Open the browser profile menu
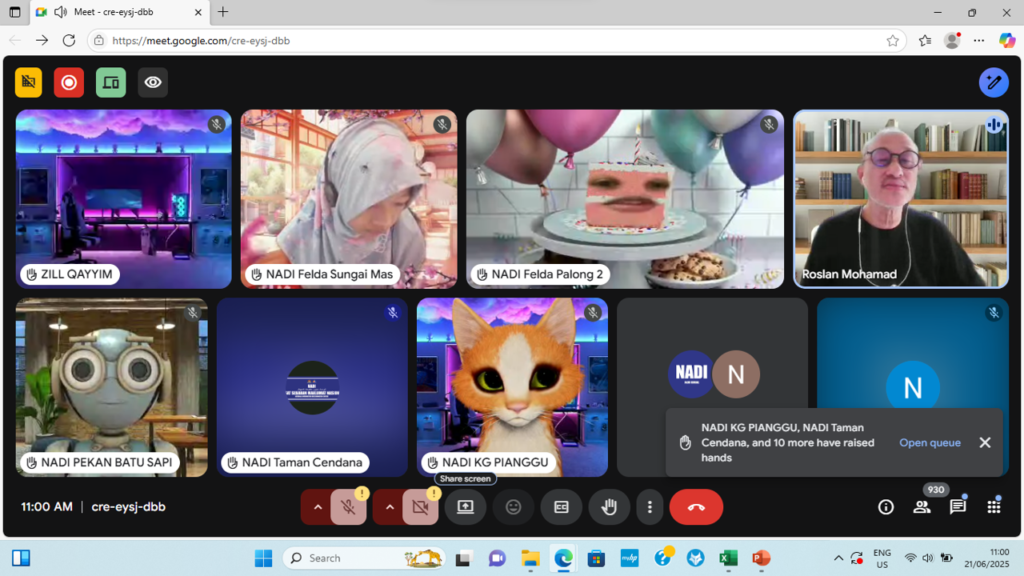1024x576 pixels. click(x=952, y=40)
